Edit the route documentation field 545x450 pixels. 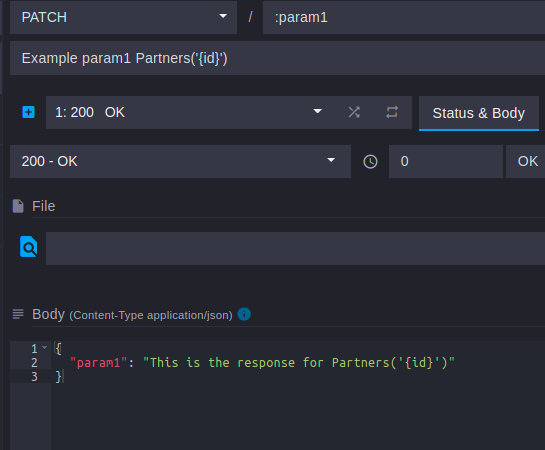tap(277, 58)
